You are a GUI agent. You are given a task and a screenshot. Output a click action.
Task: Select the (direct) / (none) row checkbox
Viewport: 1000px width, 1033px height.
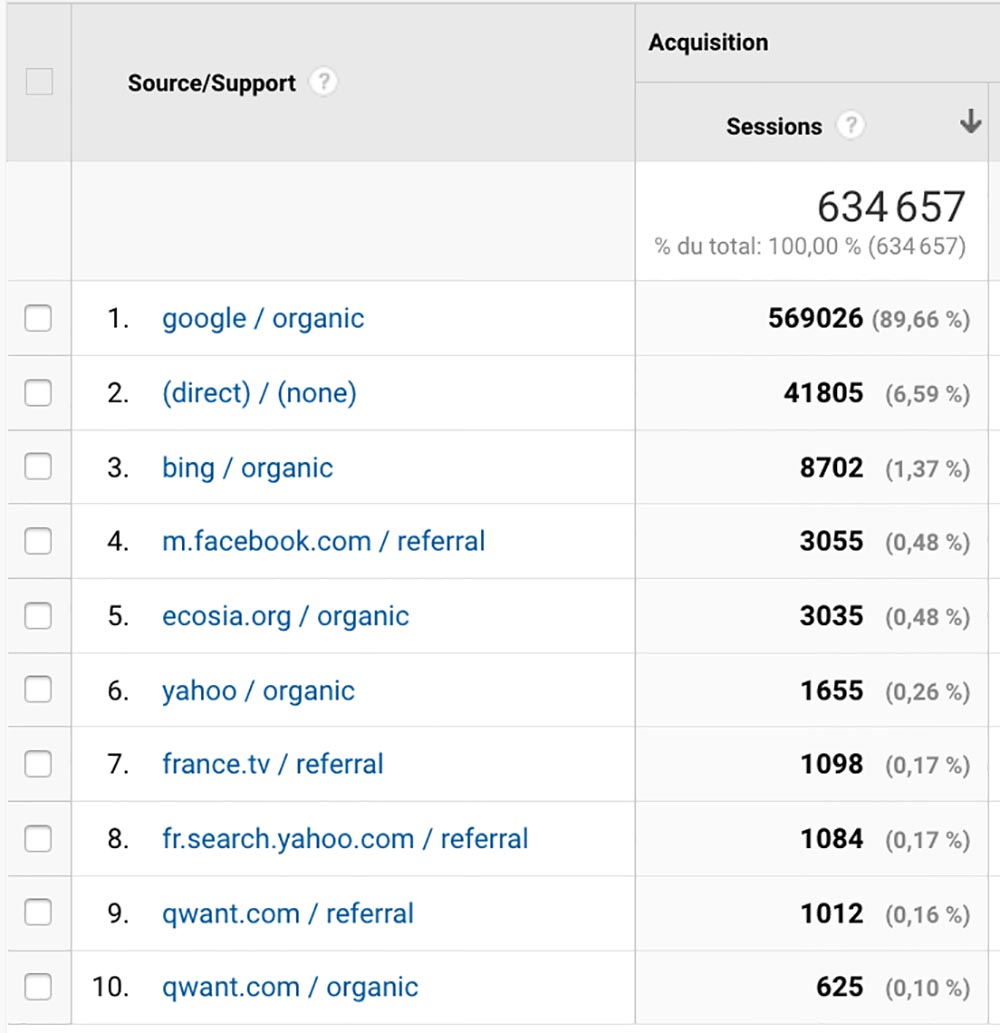click(x=38, y=393)
